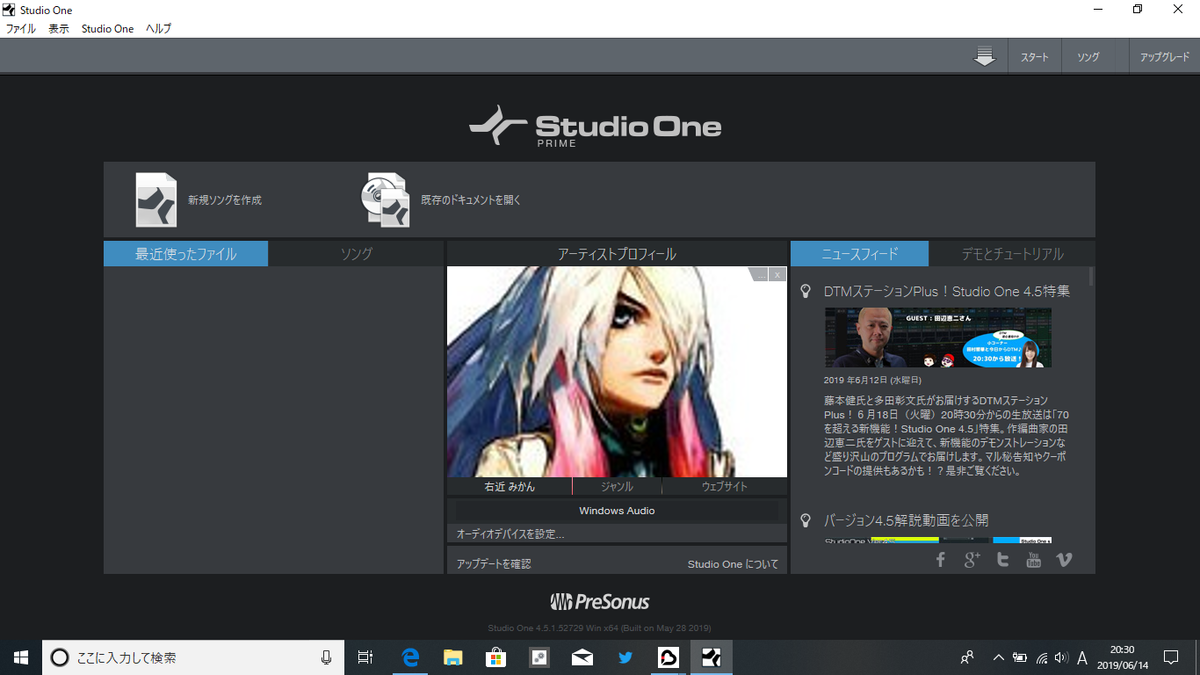The width and height of the screenshot is (1200, 675).
Task: Open the Studio One menu
Action: tap(108, 29)
